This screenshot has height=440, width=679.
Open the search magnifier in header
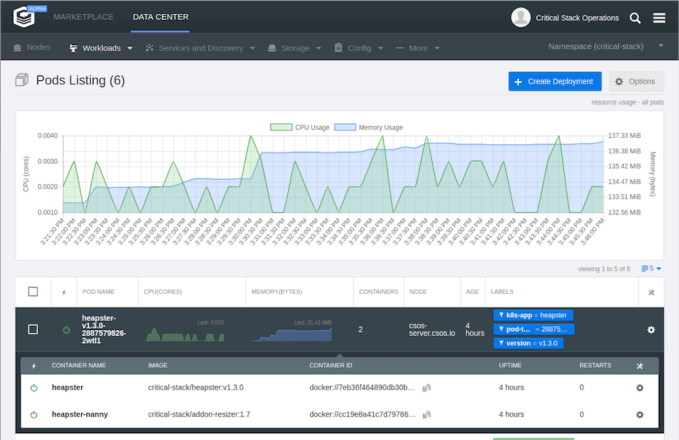coord(637,17)
